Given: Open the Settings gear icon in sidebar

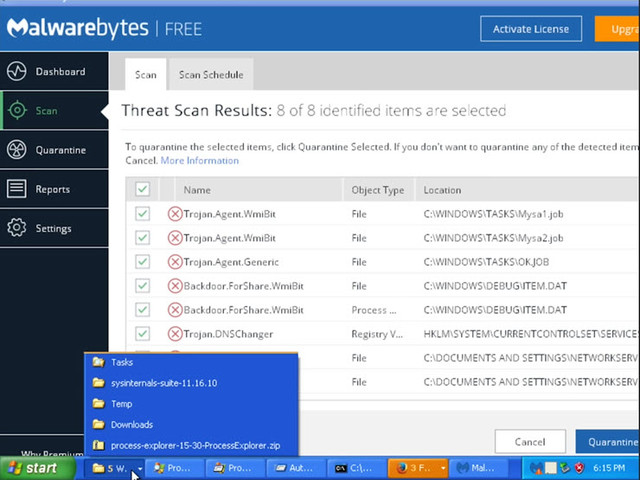Looking at the screenshot, I should coord(16,228).
